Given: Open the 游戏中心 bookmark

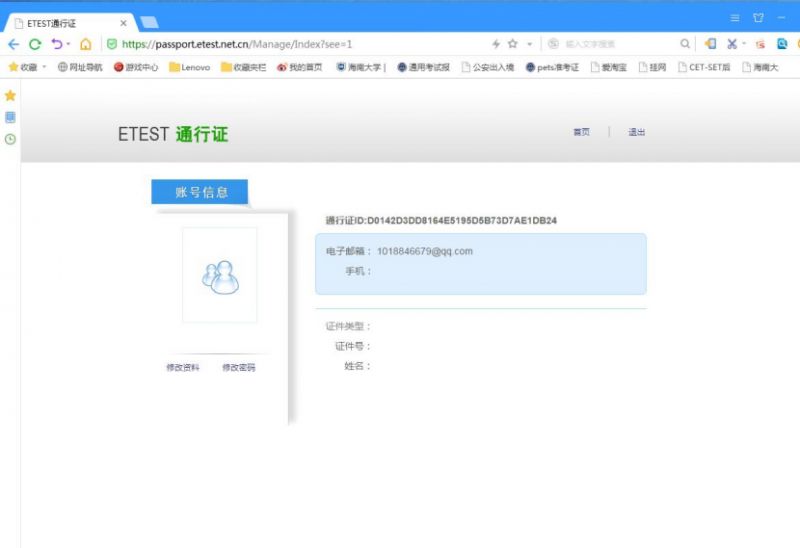Looking at the screenshot, I should [x=136, y=67].
